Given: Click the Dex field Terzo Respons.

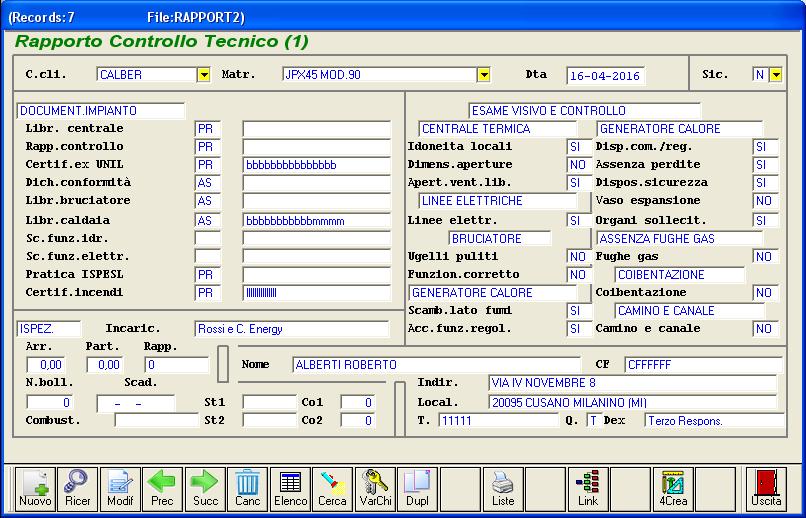Looking at the screenshot, I should [715, 420].
